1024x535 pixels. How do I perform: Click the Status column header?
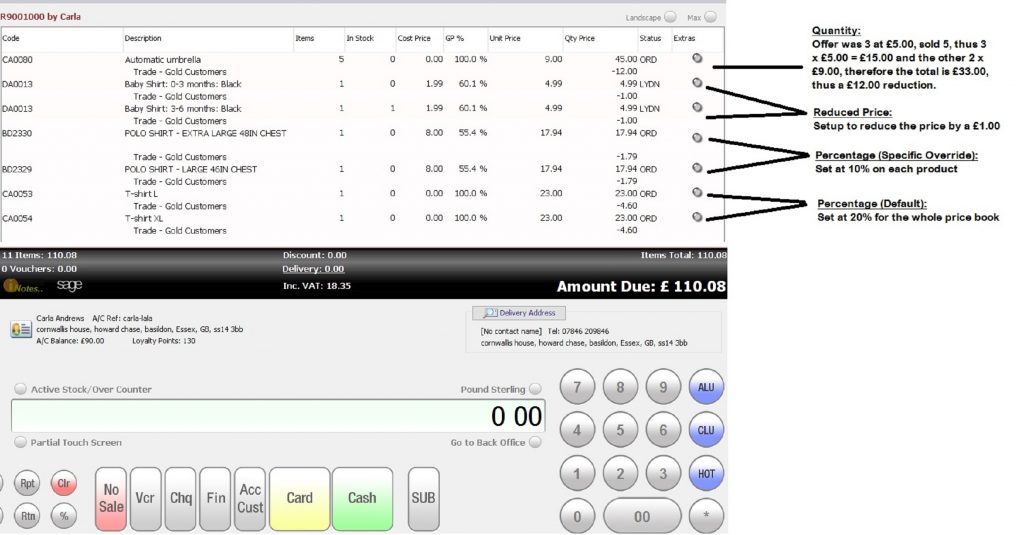tap(650, 38)
